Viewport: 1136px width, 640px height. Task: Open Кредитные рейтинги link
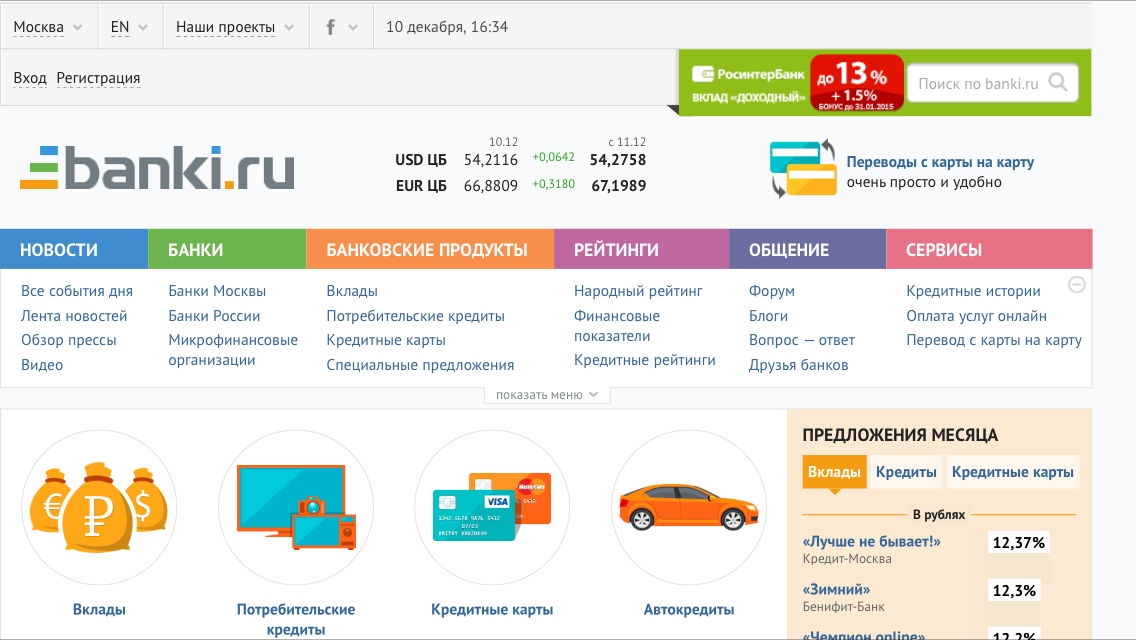coord(644,360)
